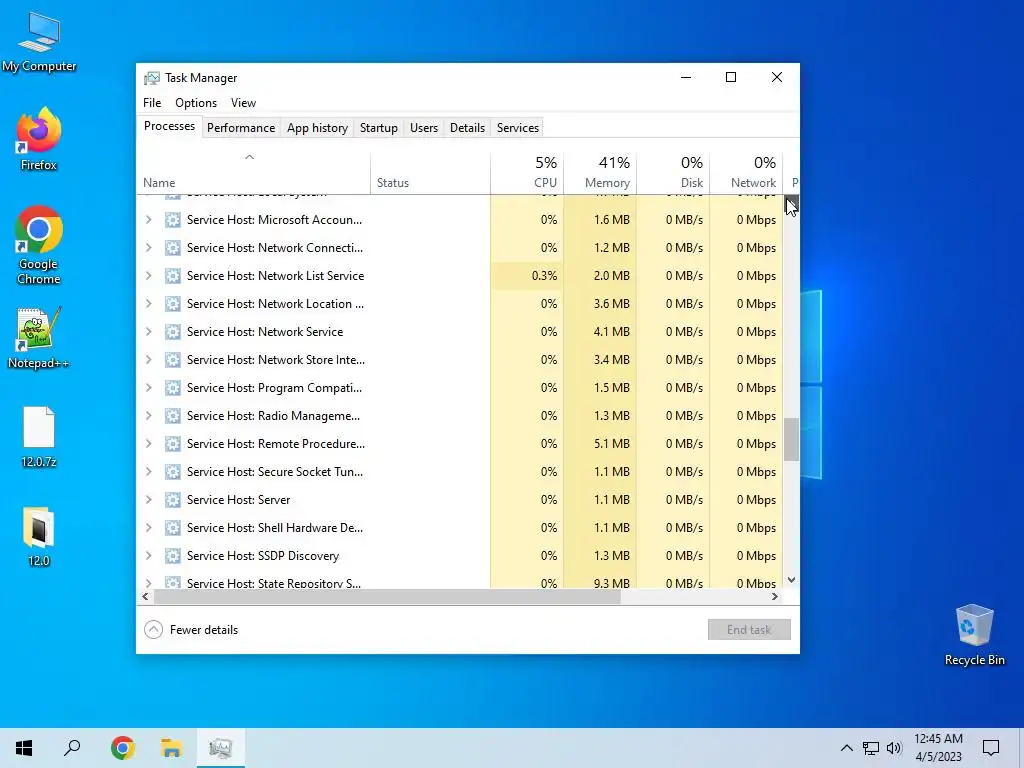Click the vertical scrollbar thumb
The width and height of the screenshot is (1024, 768).
tap(792, 440)
